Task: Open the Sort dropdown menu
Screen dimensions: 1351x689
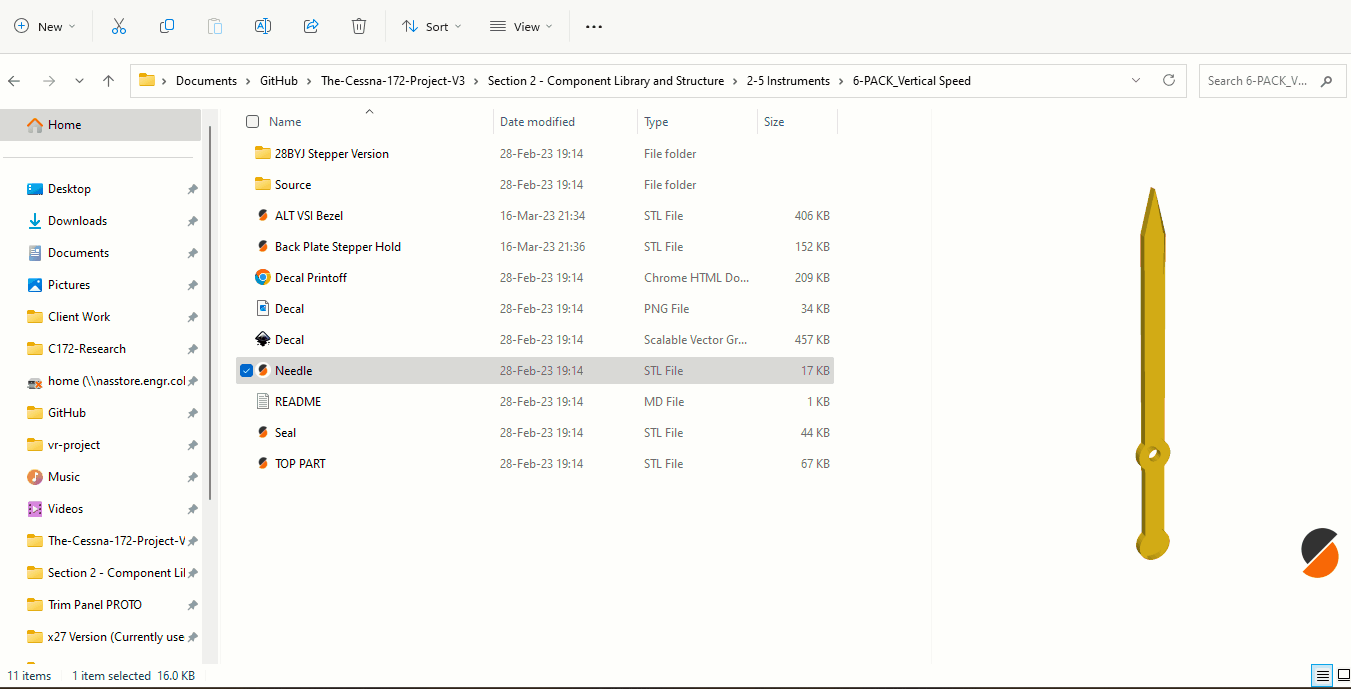Action: point(432,27)
